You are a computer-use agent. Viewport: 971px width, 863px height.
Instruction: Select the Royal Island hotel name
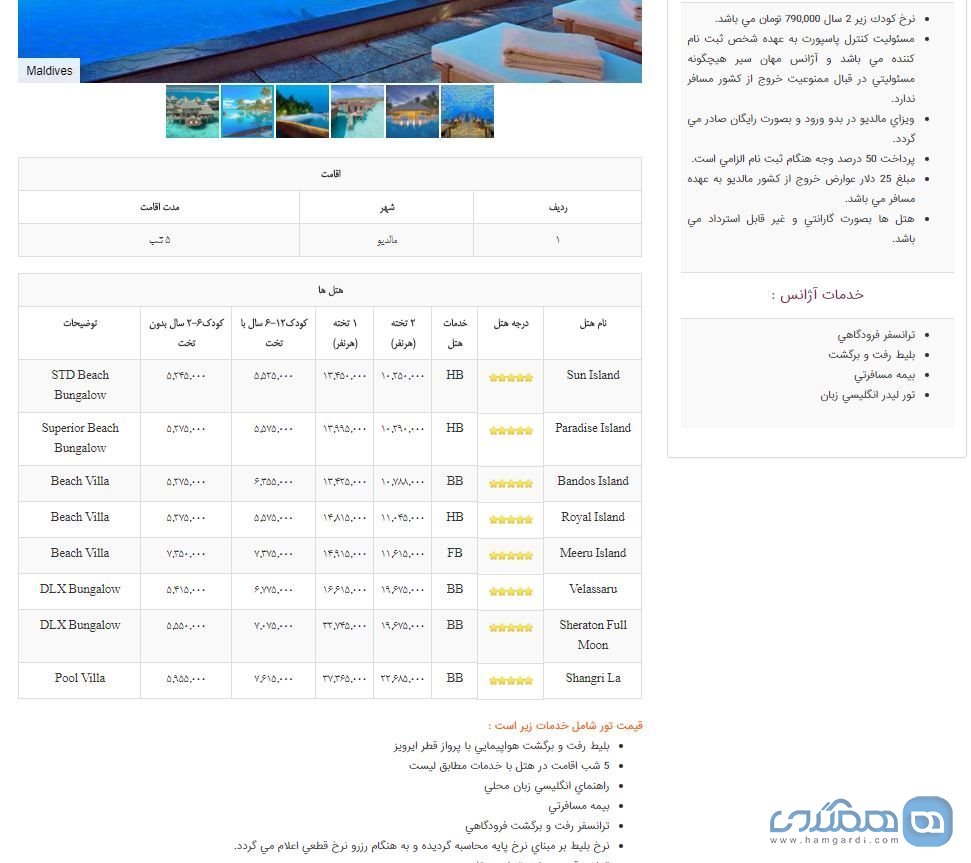(593, 518)
